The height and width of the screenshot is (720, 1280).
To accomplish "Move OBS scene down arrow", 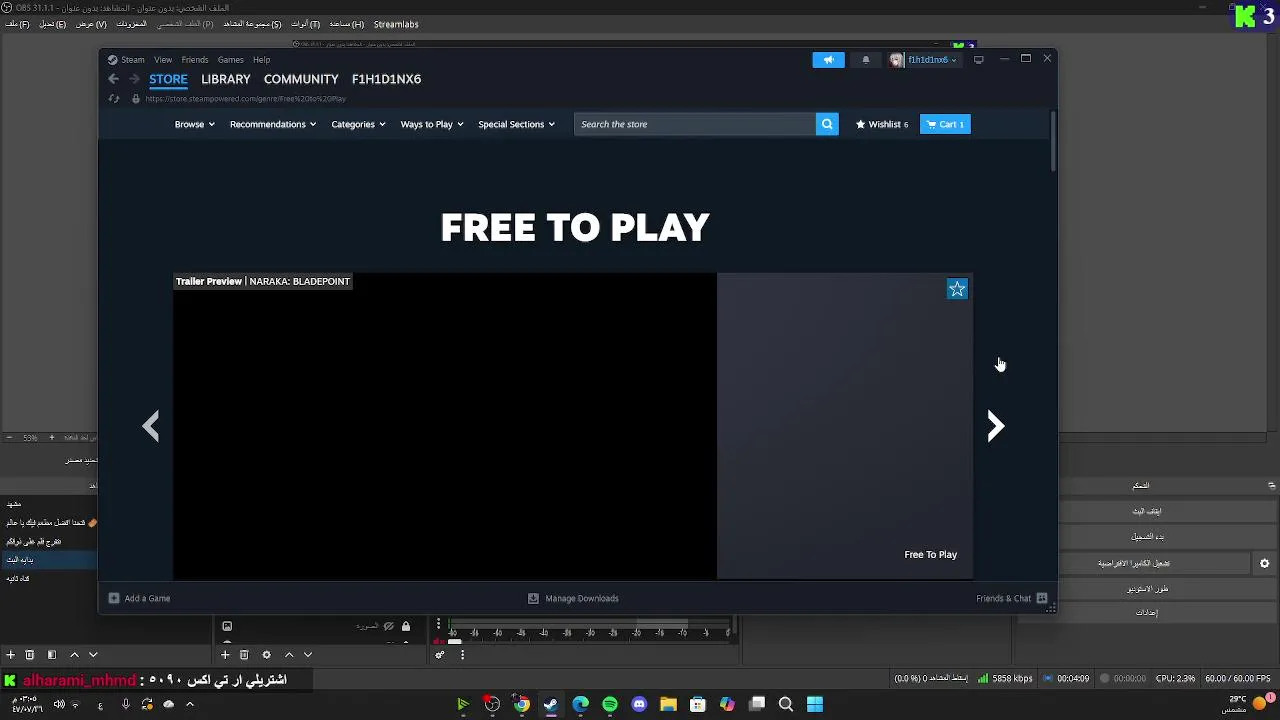I will click(x=93, y=655).
